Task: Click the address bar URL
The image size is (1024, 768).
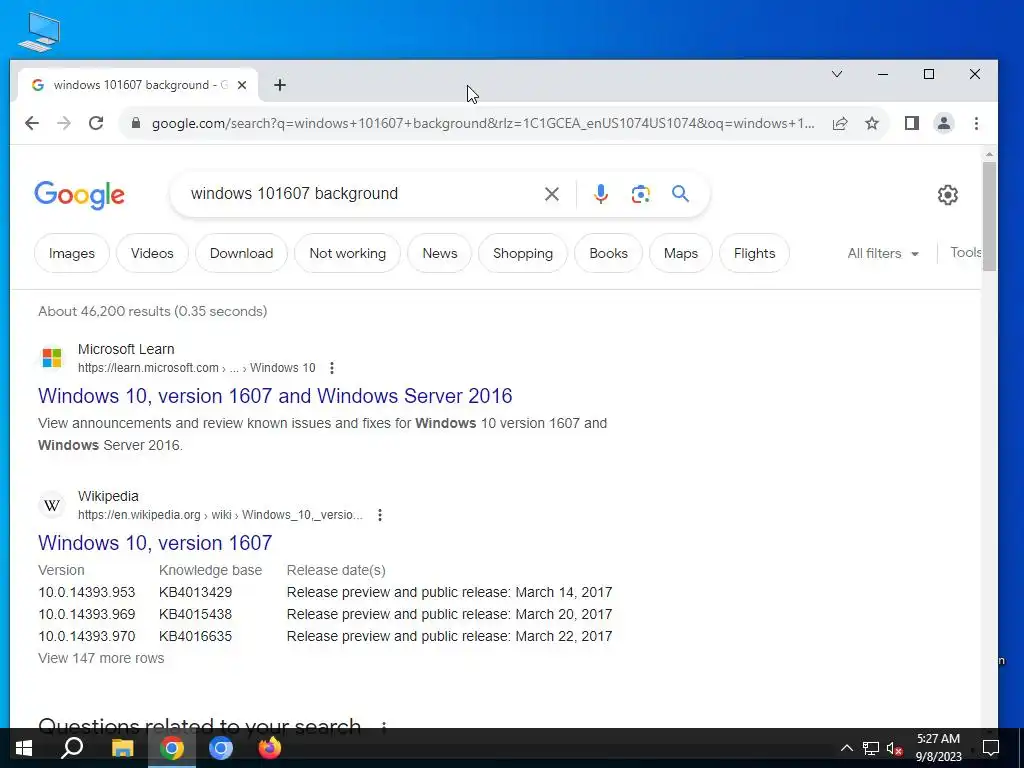Action: [x=483, y=123]
